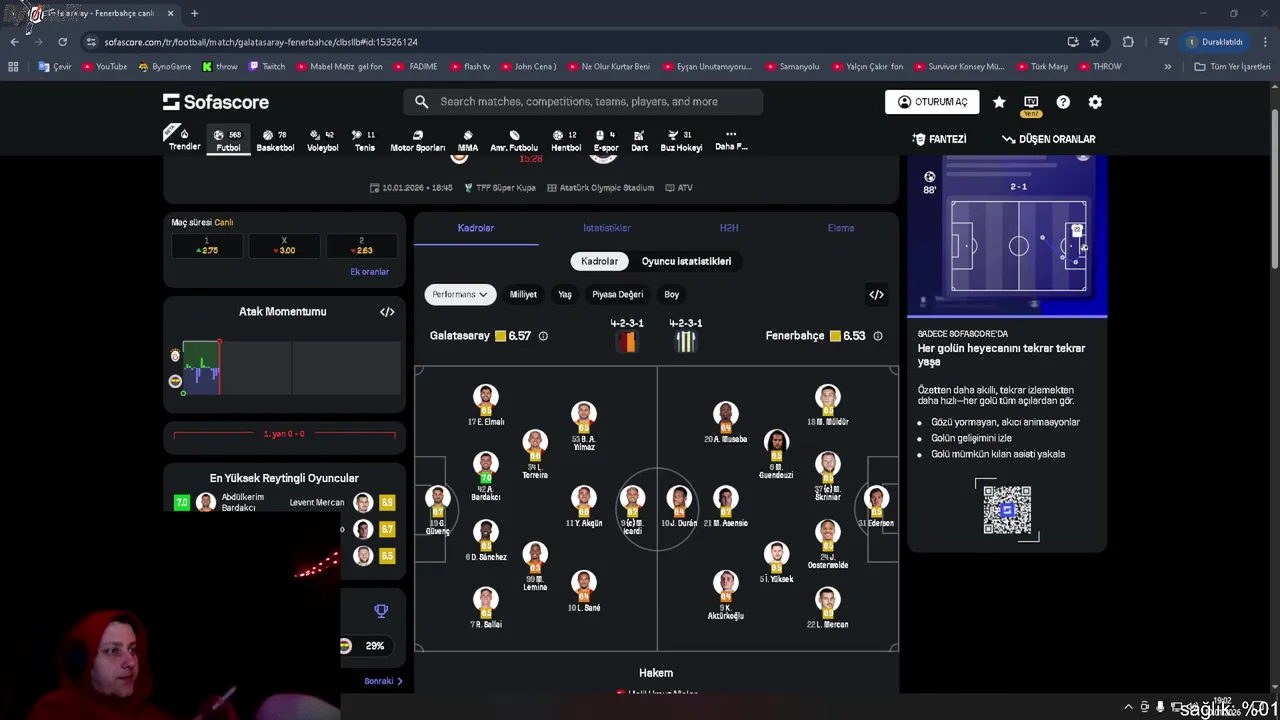Open the help question mark icon

[1063, 102]
